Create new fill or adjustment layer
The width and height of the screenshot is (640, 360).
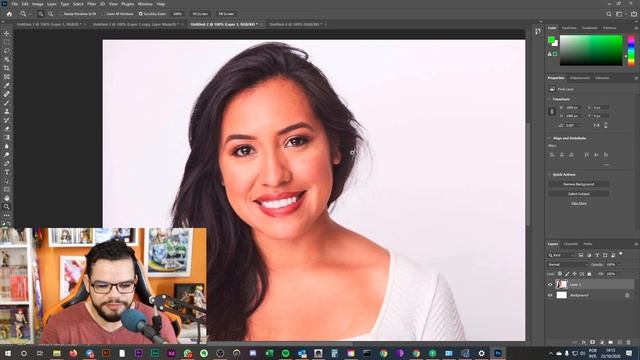(602, 342)
